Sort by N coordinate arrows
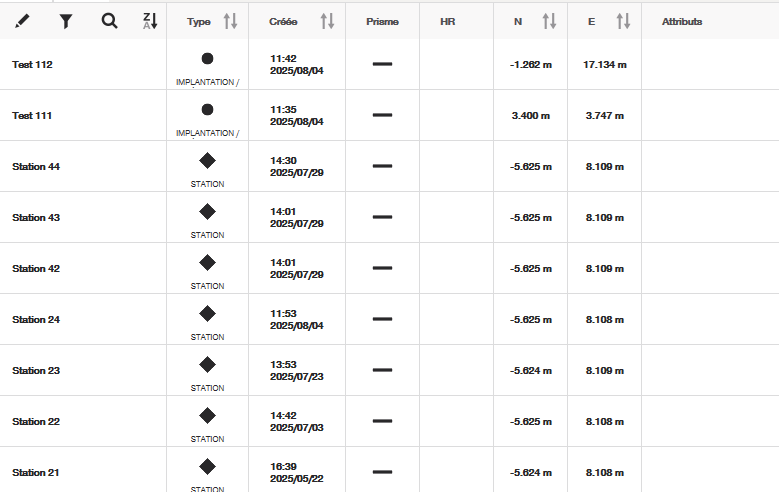This screenshot has width=779, height=492. pyautogui.click(x=549, y=21)
